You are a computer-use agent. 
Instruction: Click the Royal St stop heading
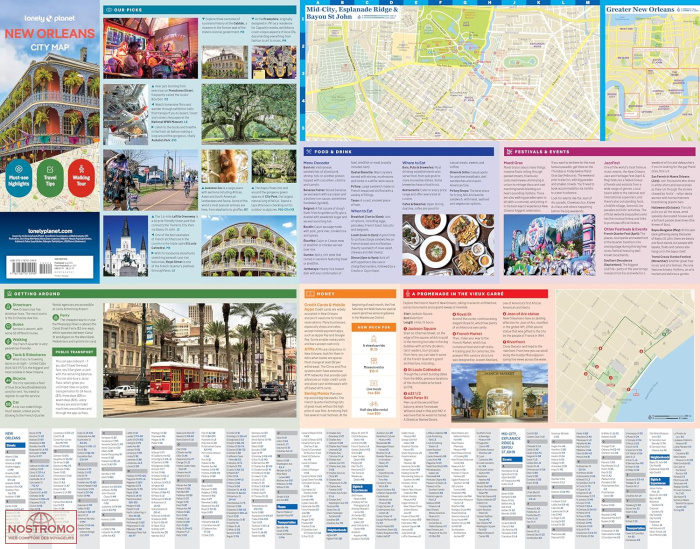click(464, 314)
